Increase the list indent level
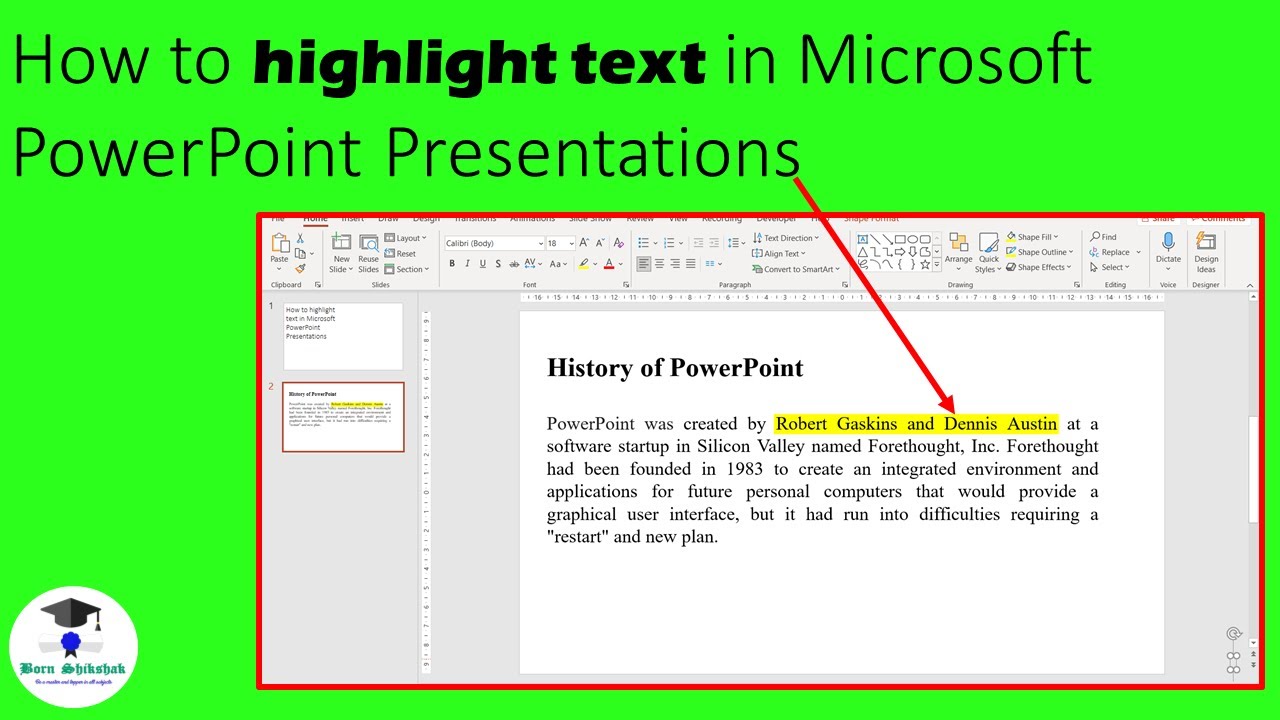 click(x=714, y=243)
